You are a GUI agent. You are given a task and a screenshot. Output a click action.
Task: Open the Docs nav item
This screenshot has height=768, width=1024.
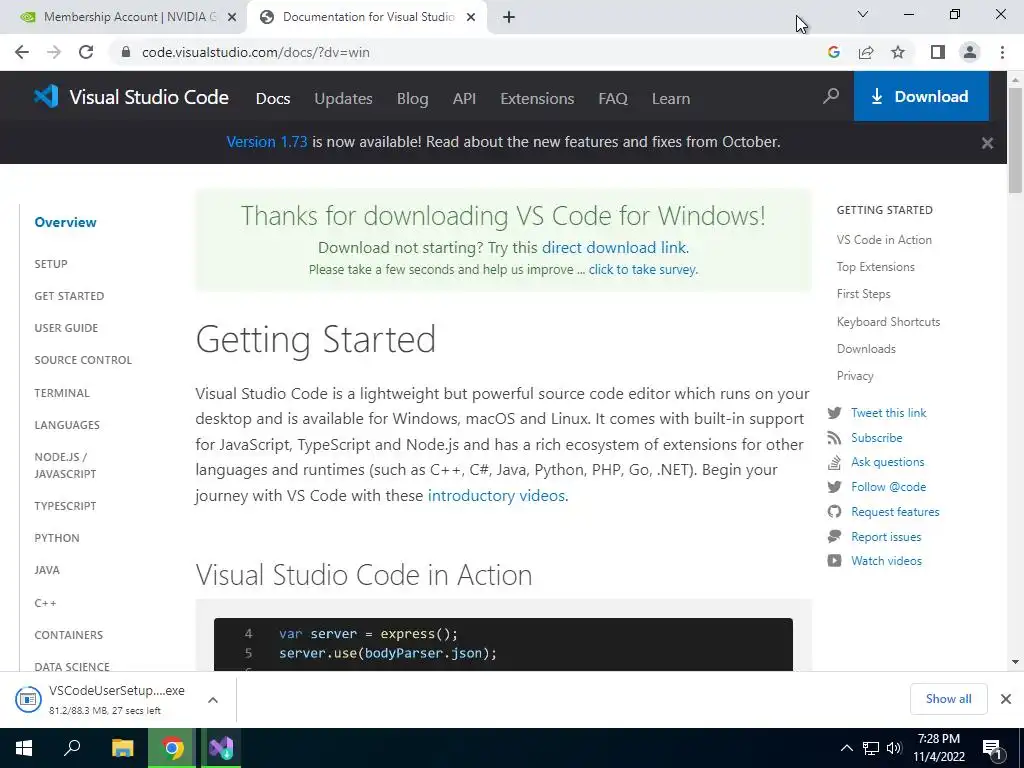coord(273,99)
